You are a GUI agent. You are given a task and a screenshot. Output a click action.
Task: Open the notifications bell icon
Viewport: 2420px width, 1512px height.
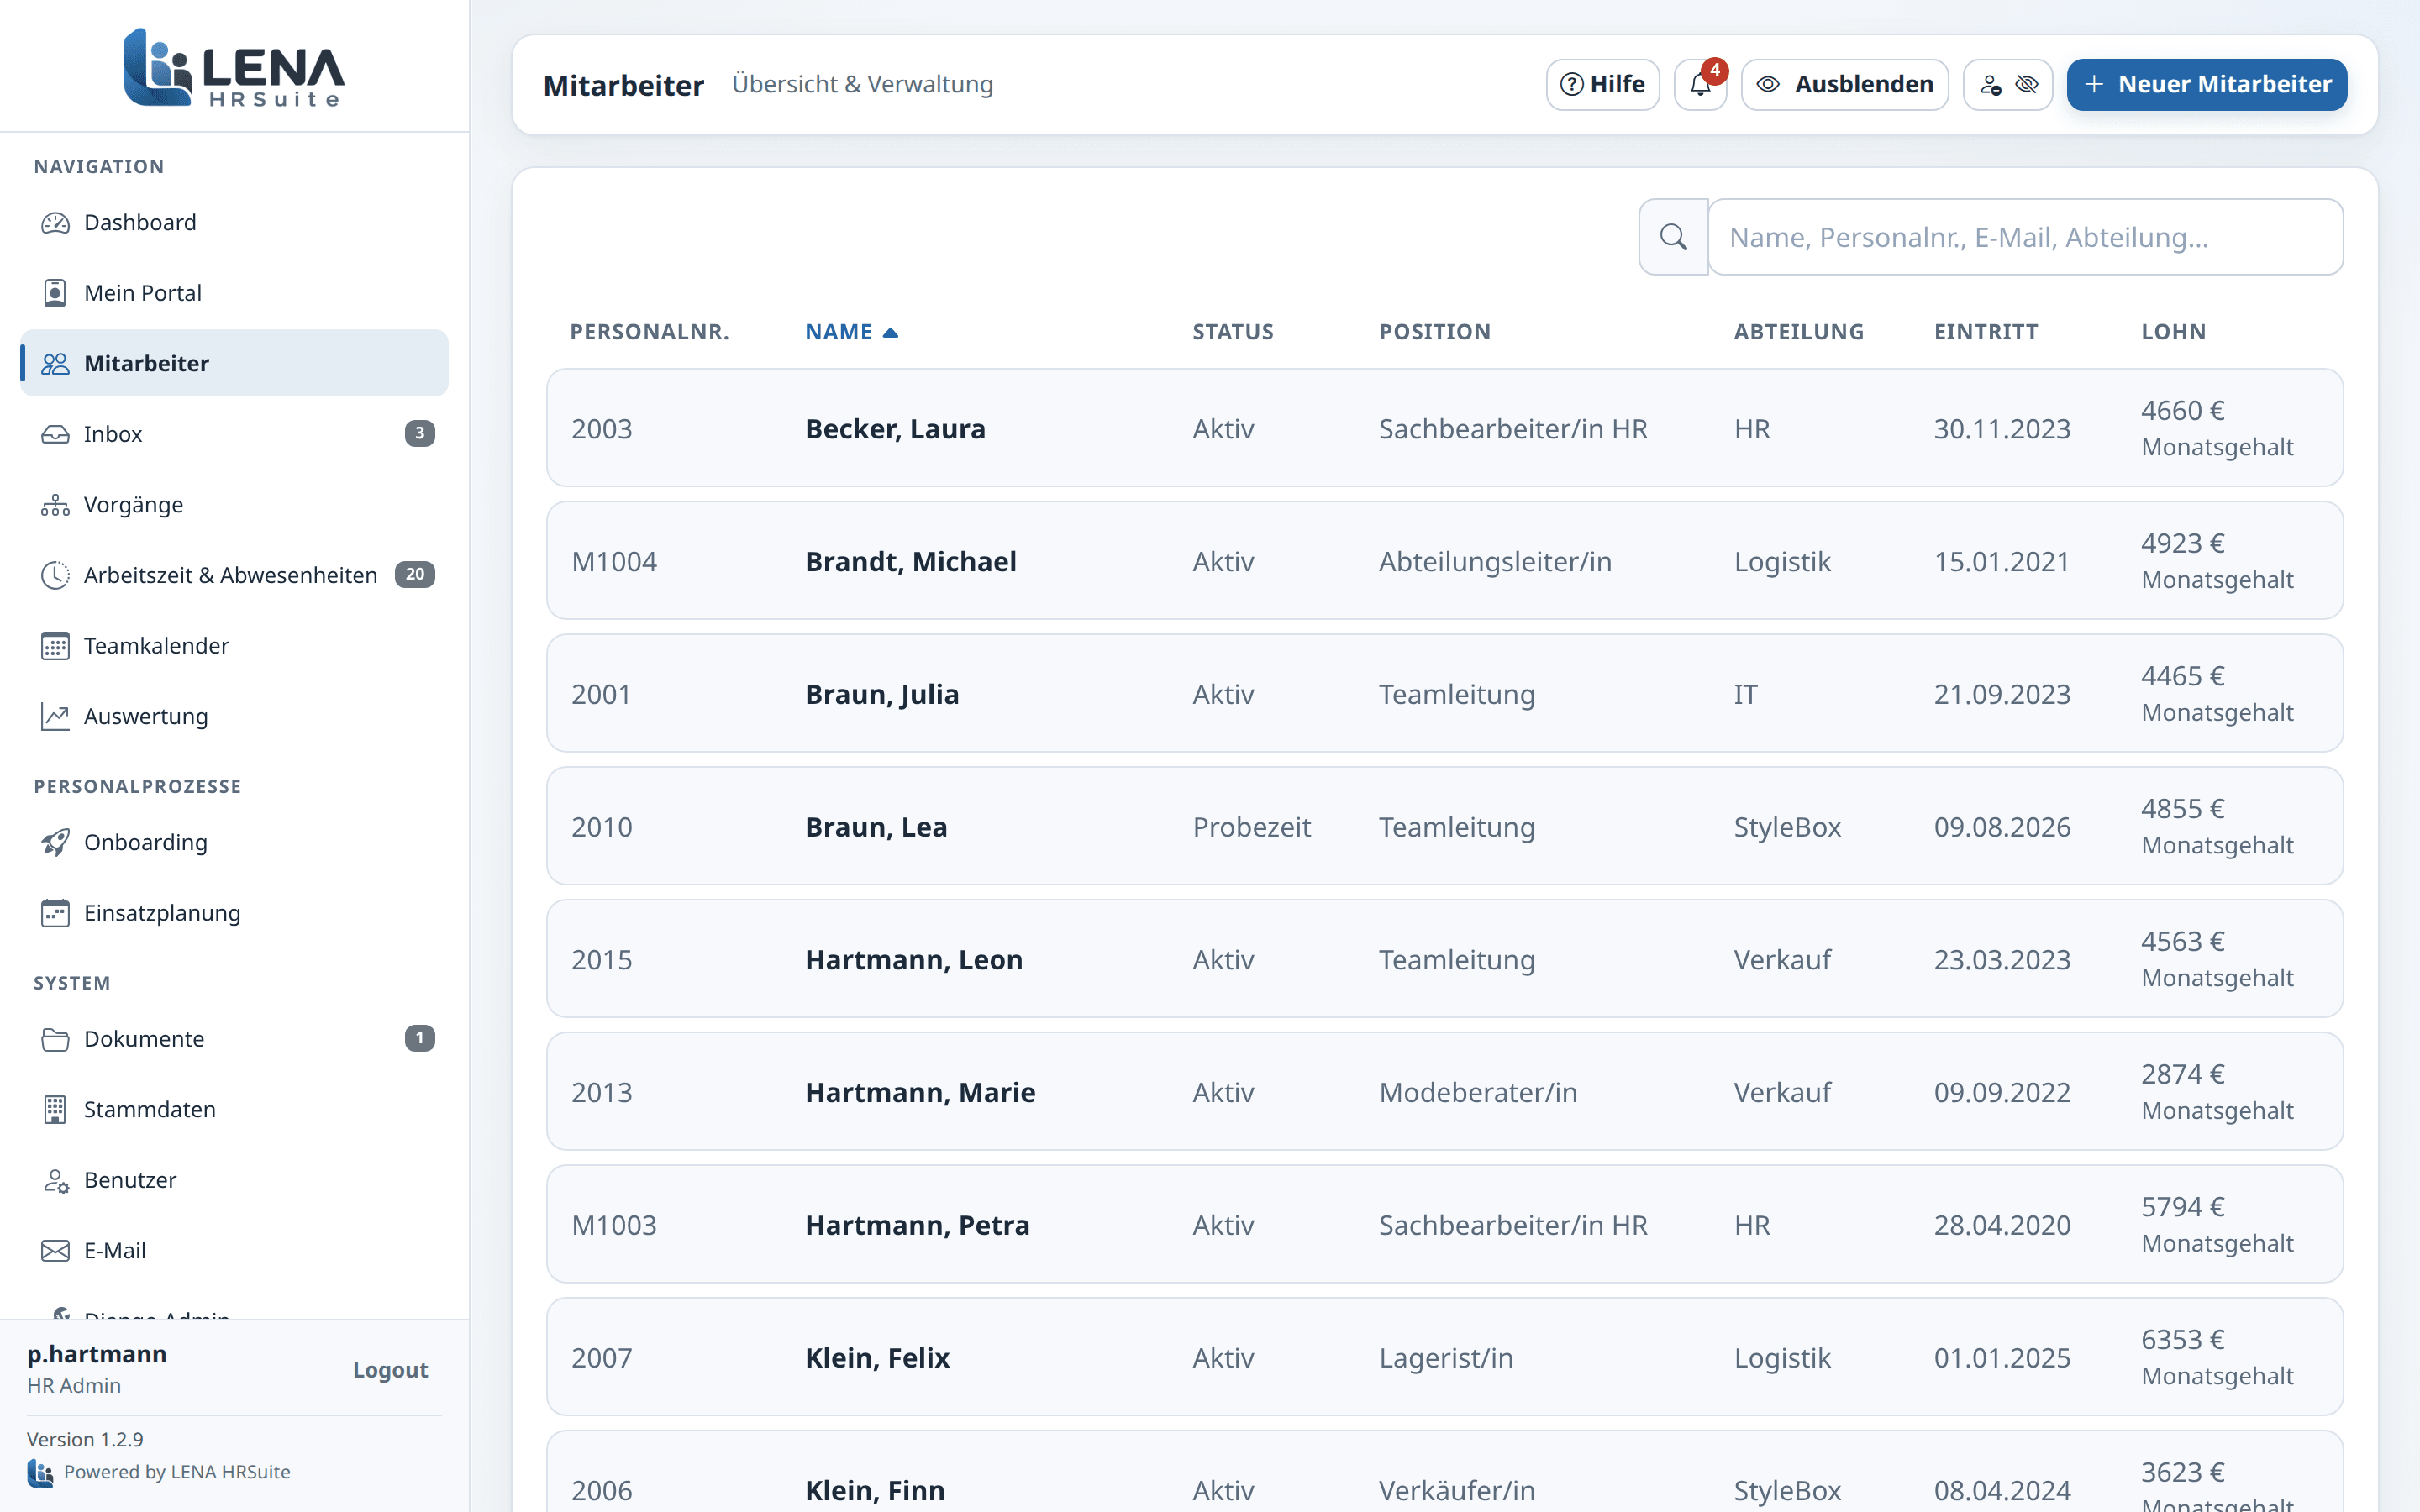[x=1700, y=85]
